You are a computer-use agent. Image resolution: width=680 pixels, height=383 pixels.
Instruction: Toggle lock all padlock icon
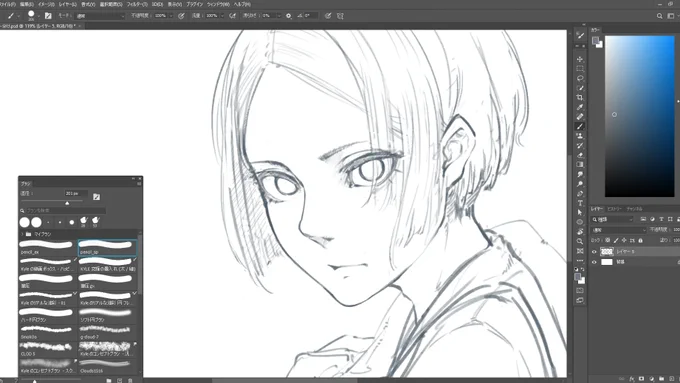pyautogui.click(x=641, y=240)
